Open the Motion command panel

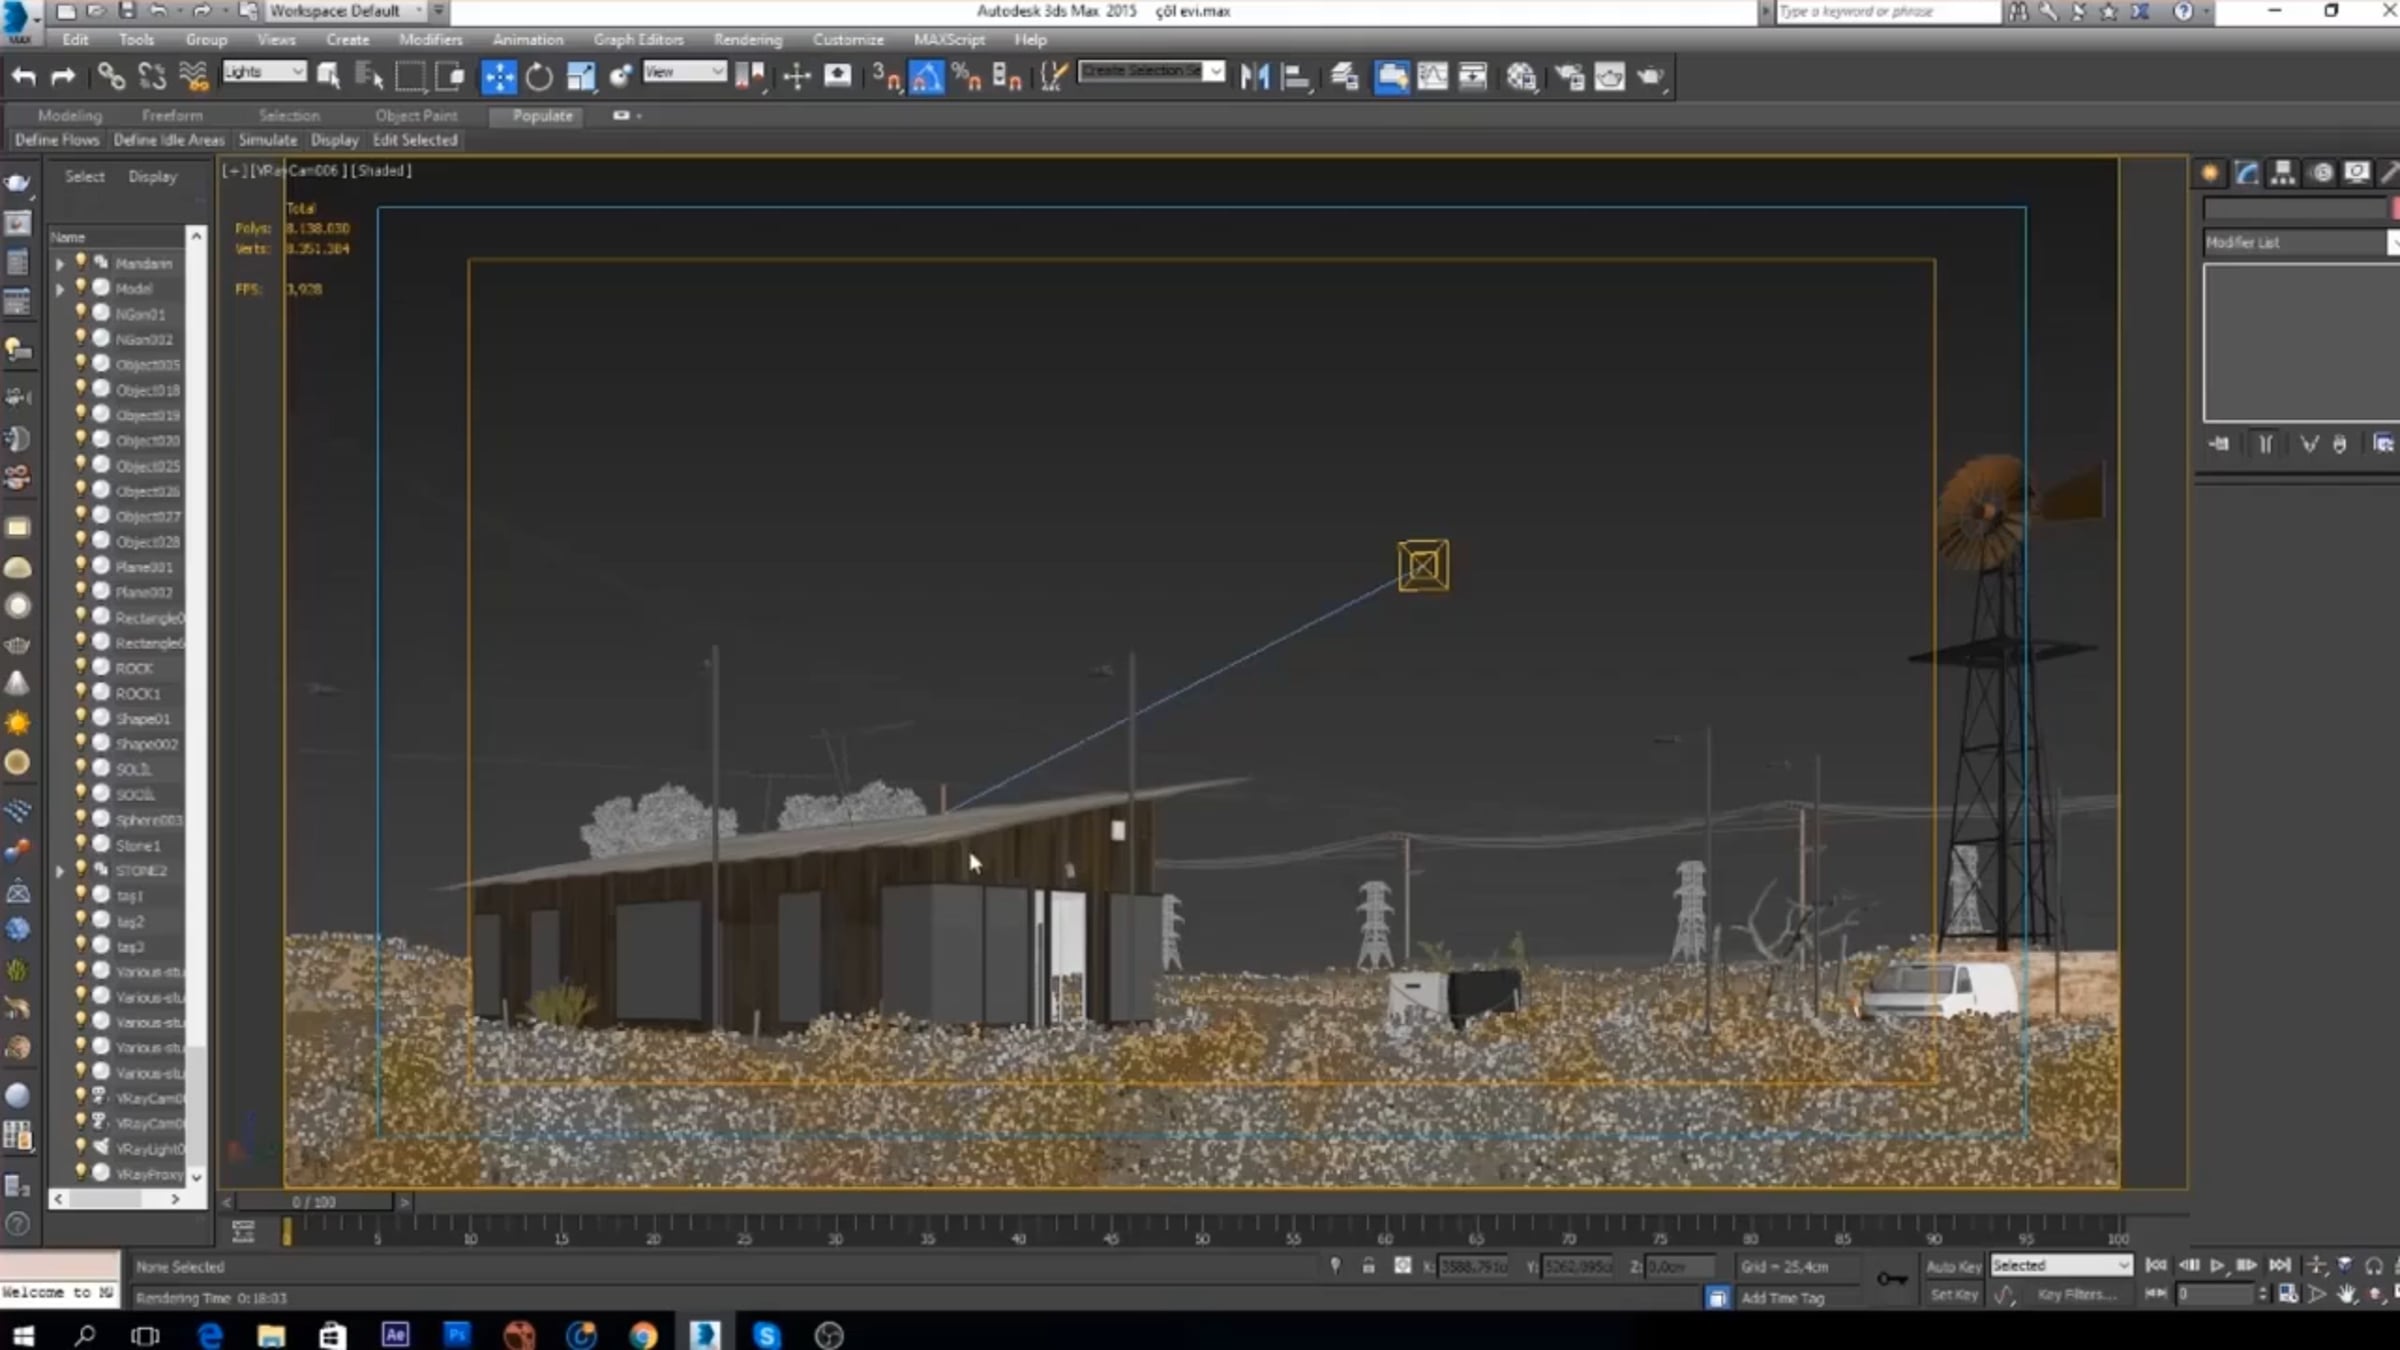(x=2322, y=173)
